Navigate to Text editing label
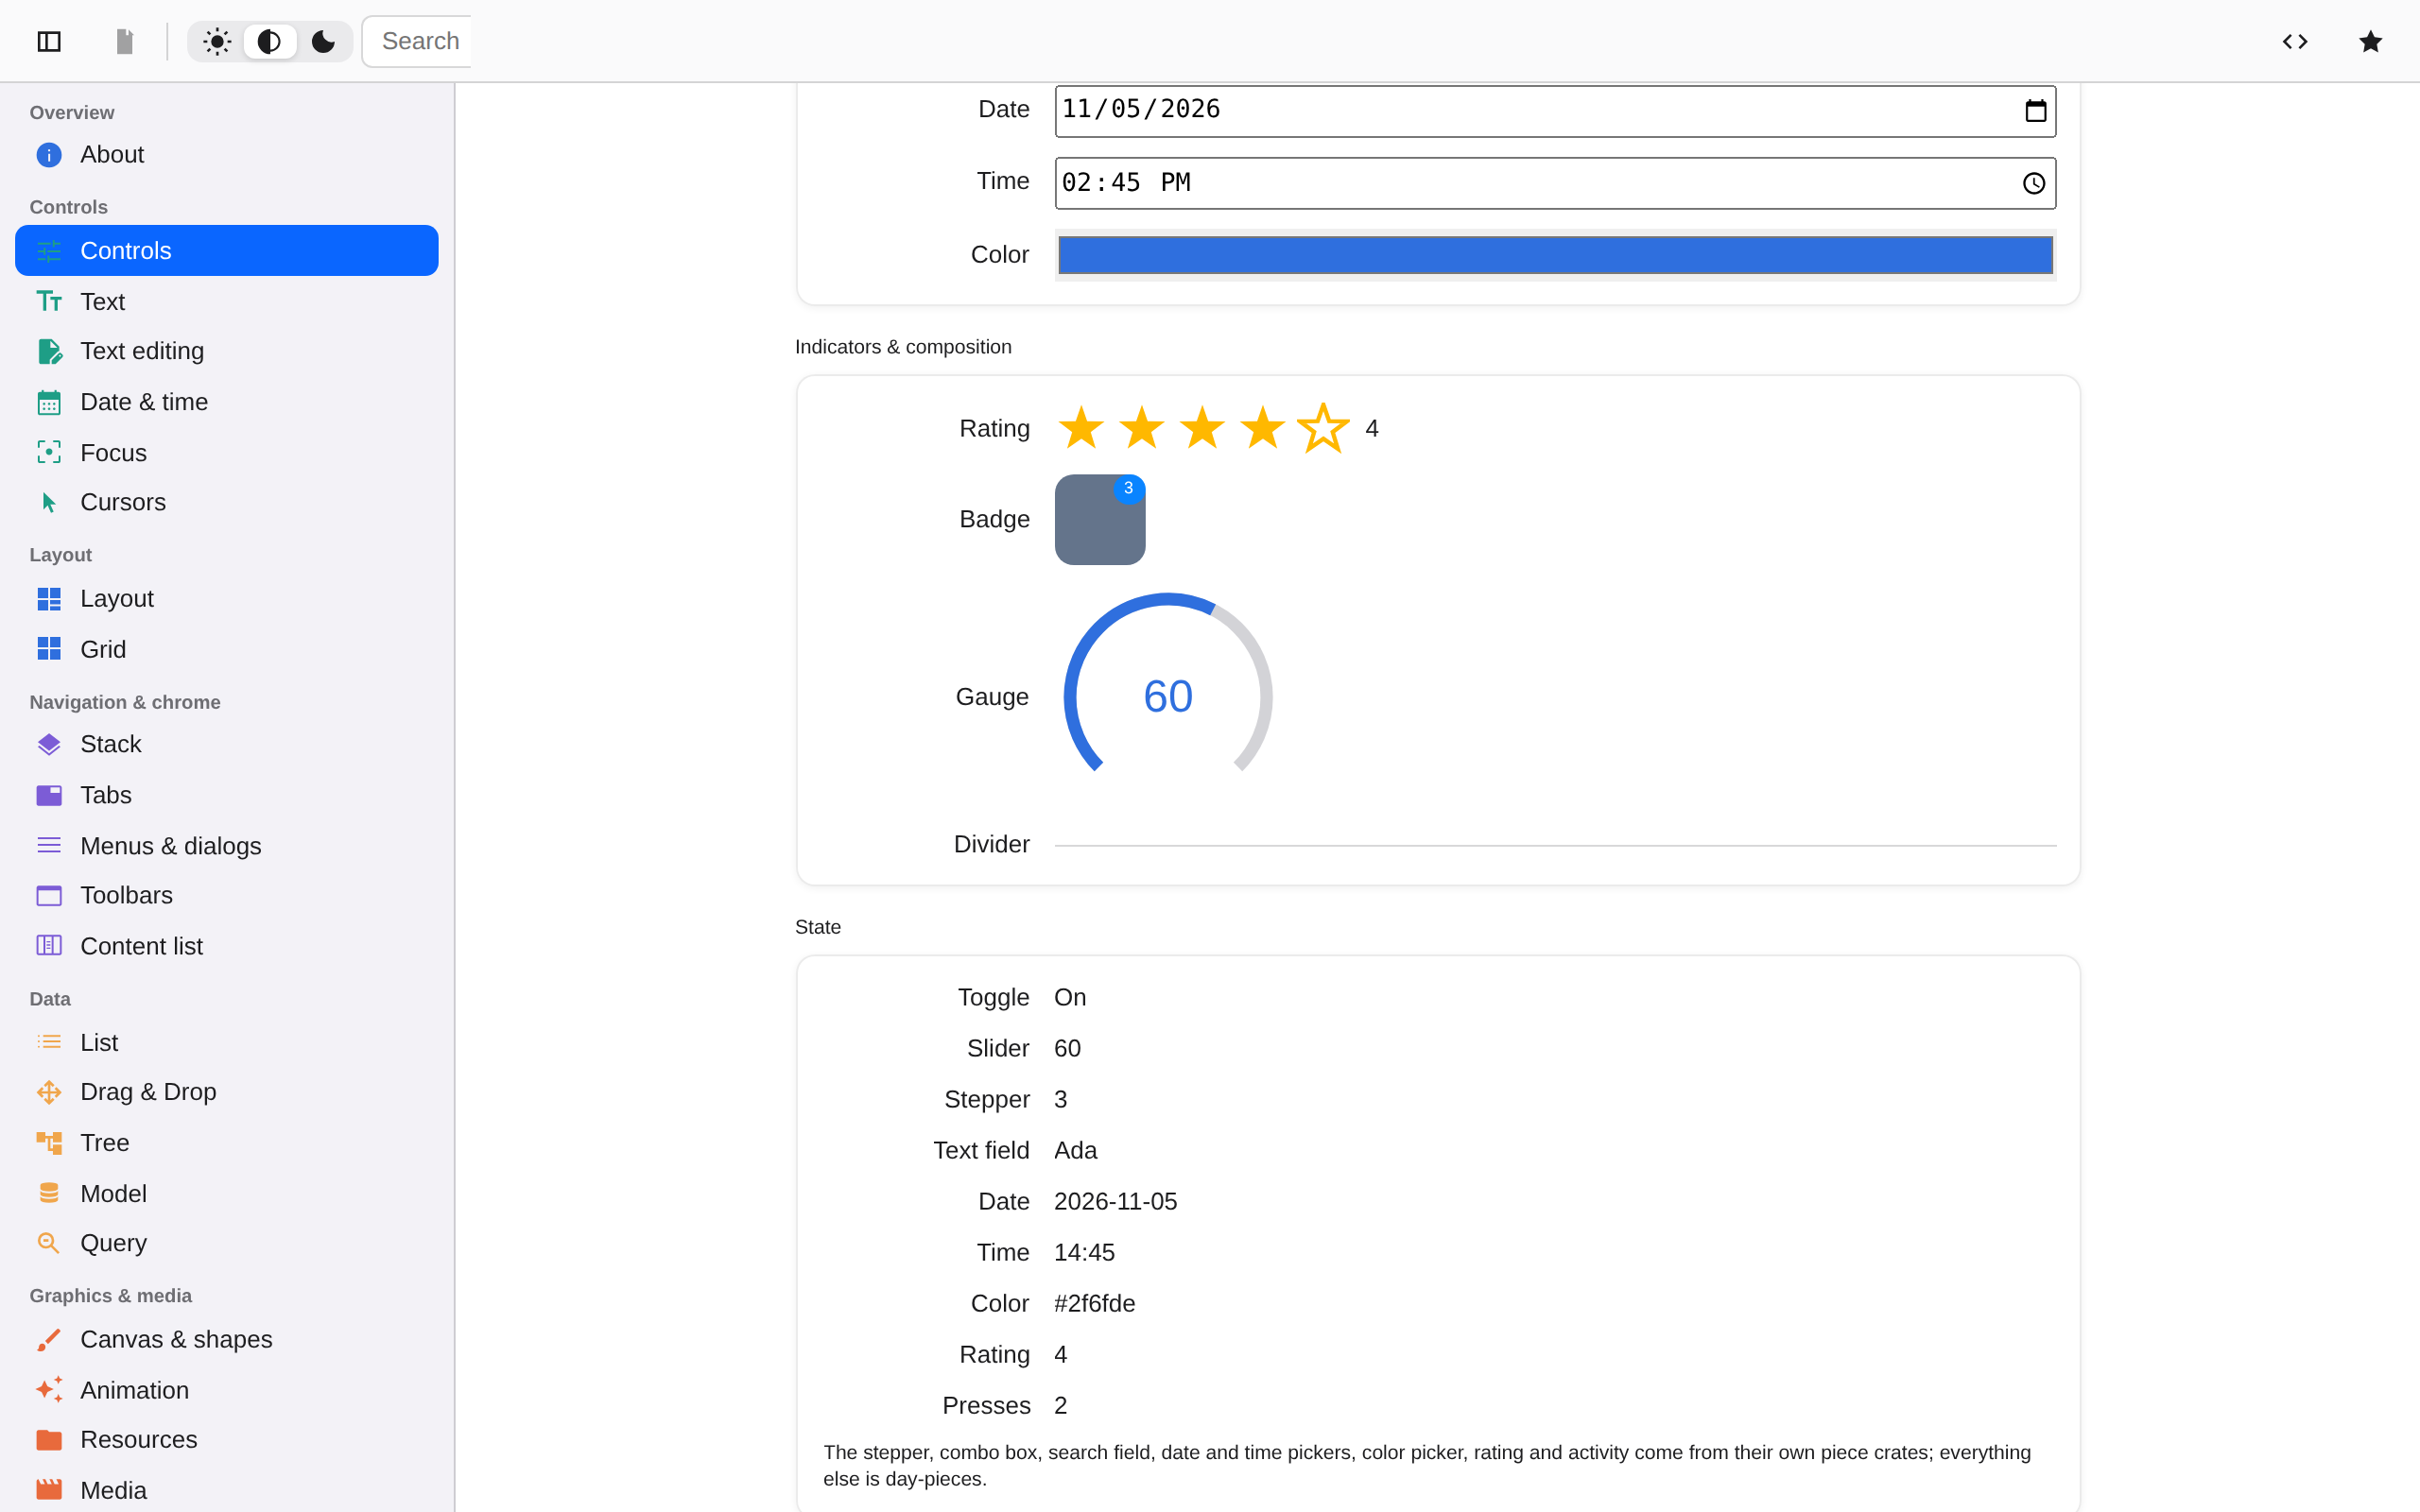The height and width of the screenshot is (1512, 2420). (x=142, y=351)
